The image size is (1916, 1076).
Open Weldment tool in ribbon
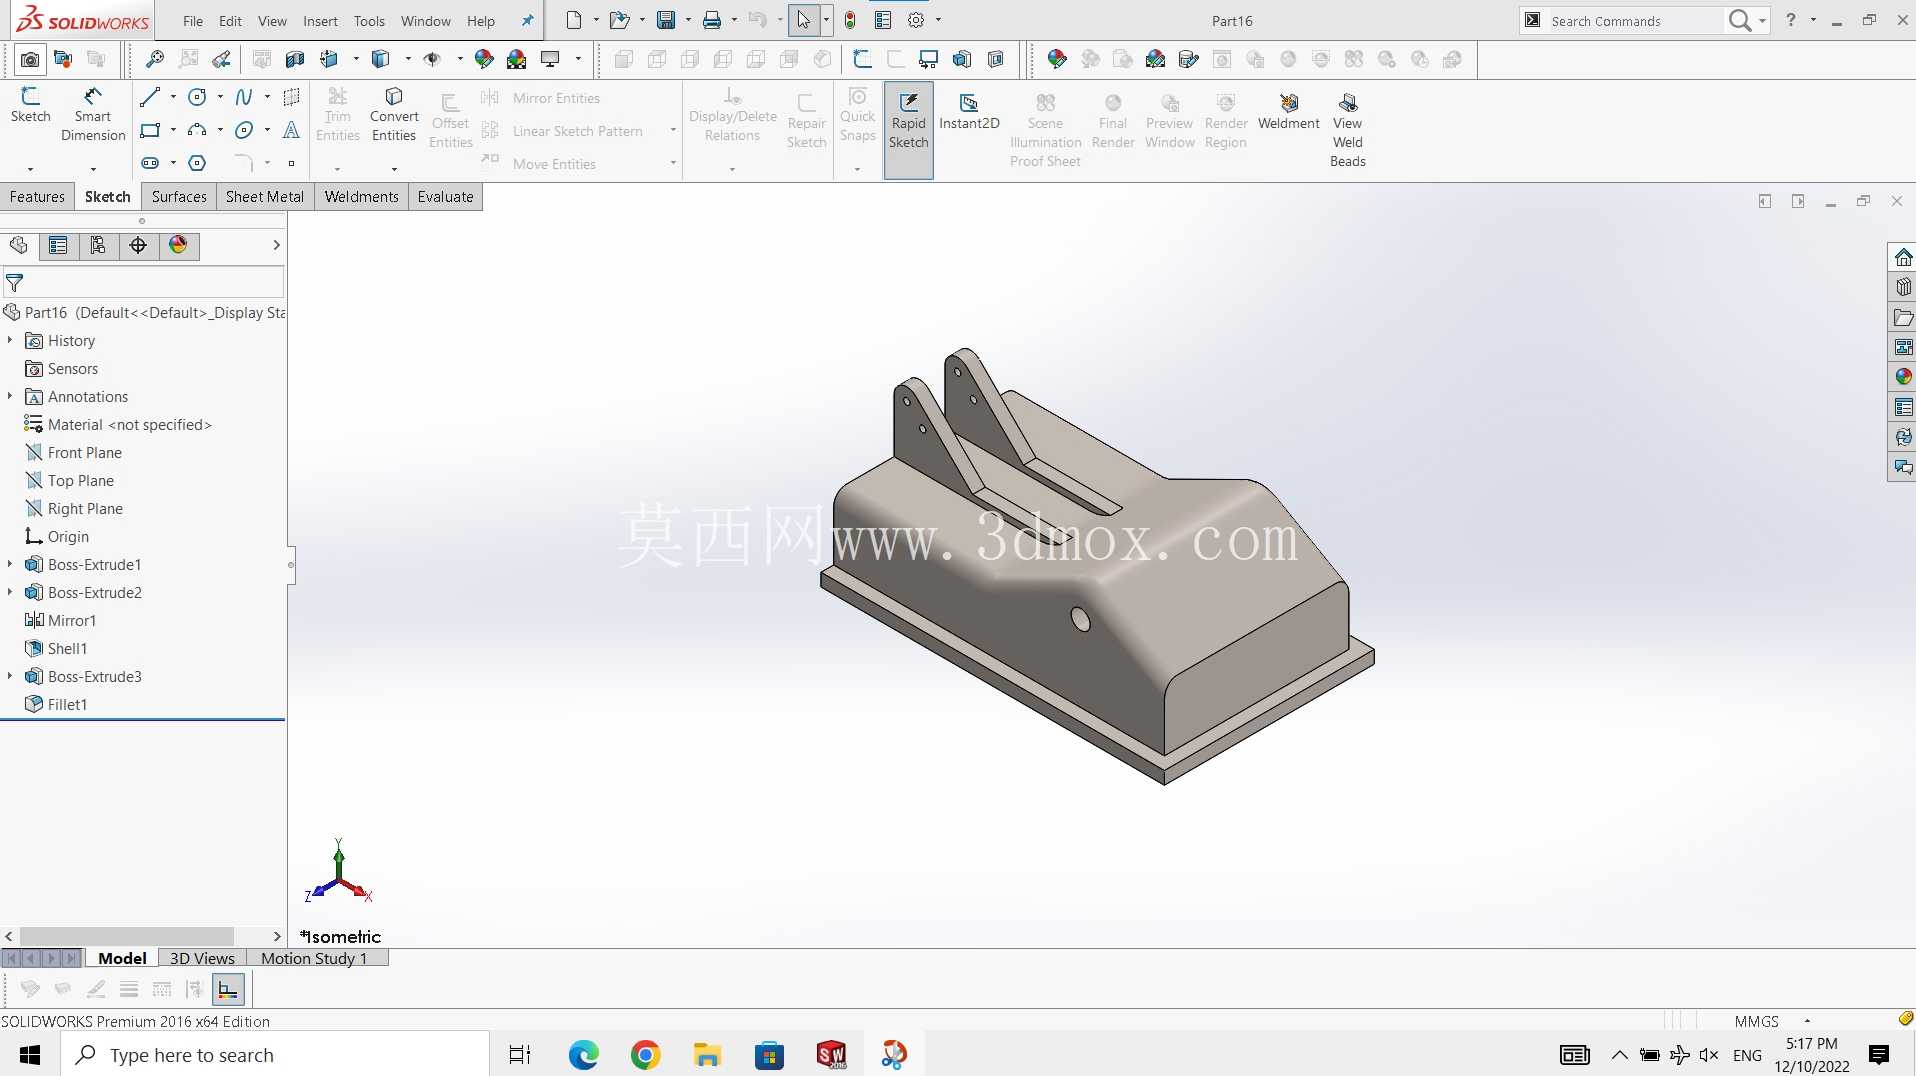pos(1288,111)
